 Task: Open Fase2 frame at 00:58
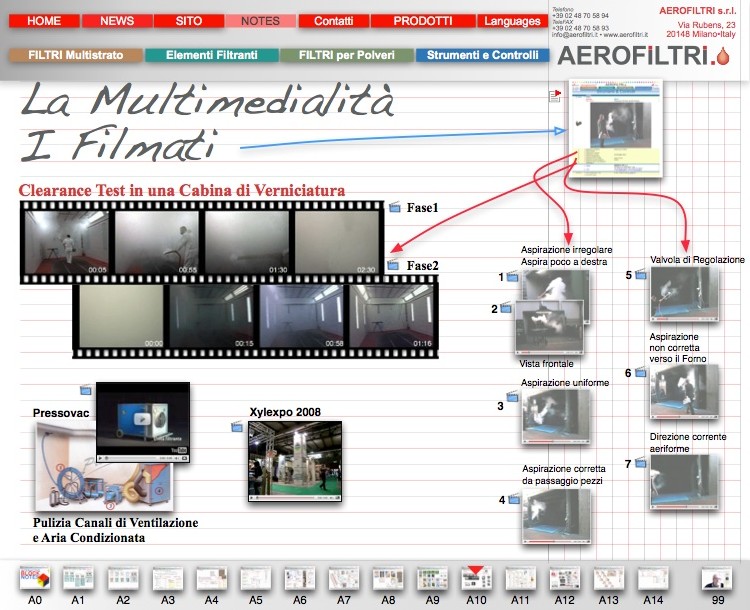(x=302, y=316)
